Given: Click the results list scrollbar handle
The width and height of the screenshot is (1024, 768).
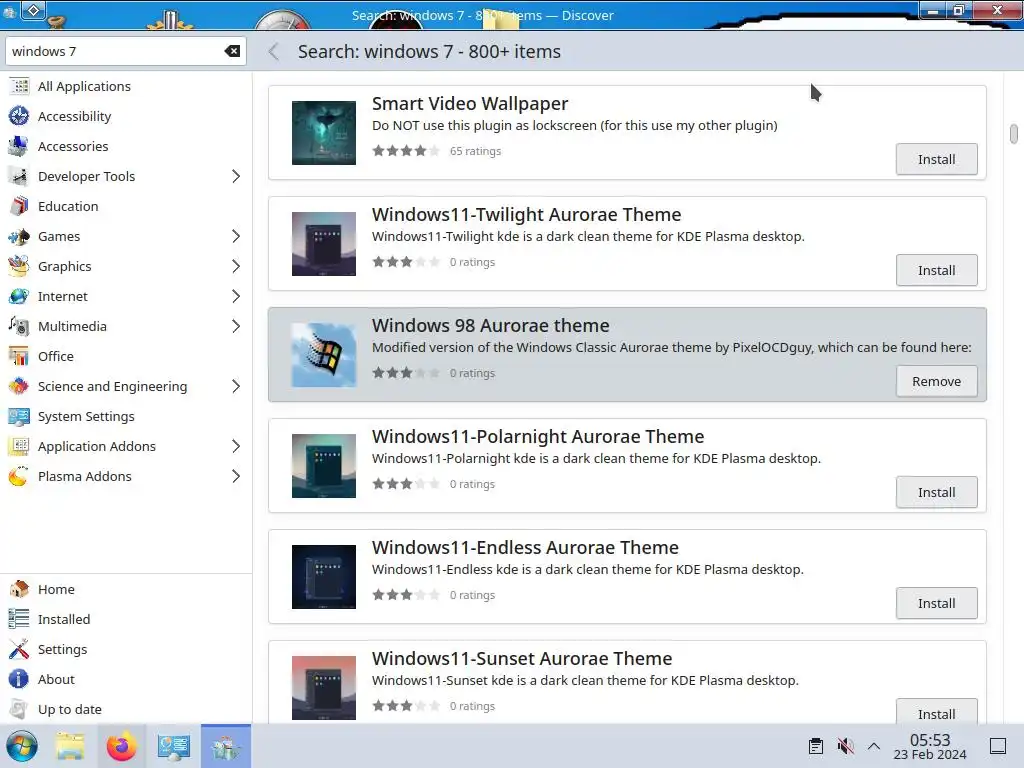Looking at the screenshot, I should point(1014,133).
